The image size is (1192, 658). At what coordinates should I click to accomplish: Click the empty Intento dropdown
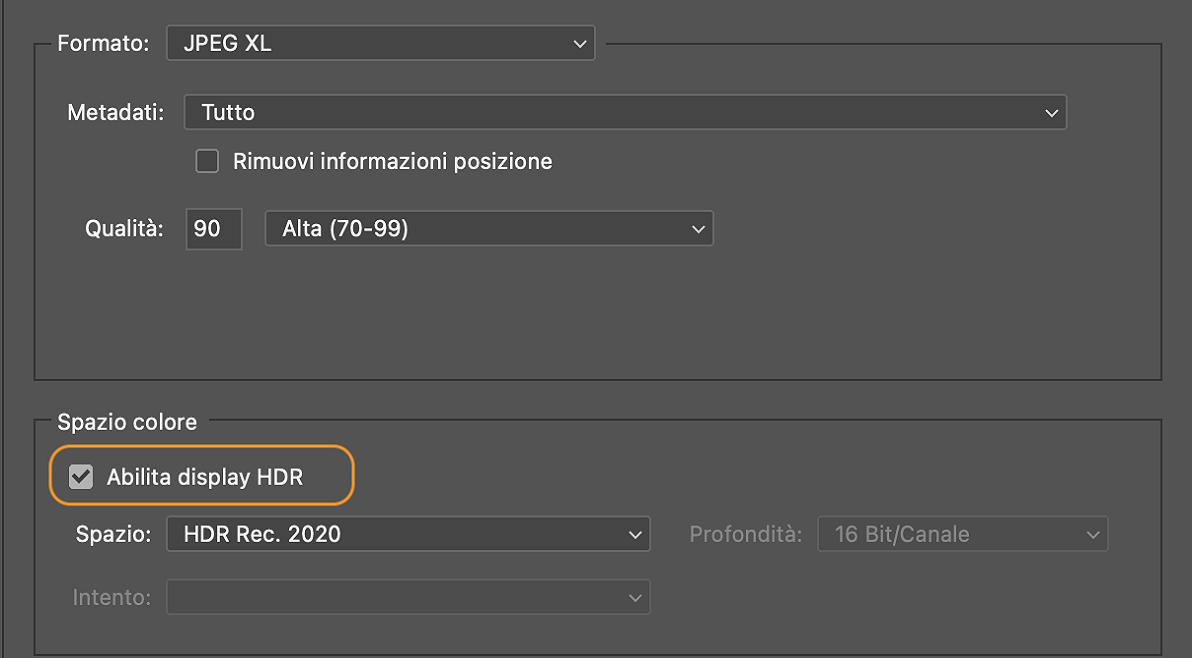pyautogui.click(x=407, y=597)
